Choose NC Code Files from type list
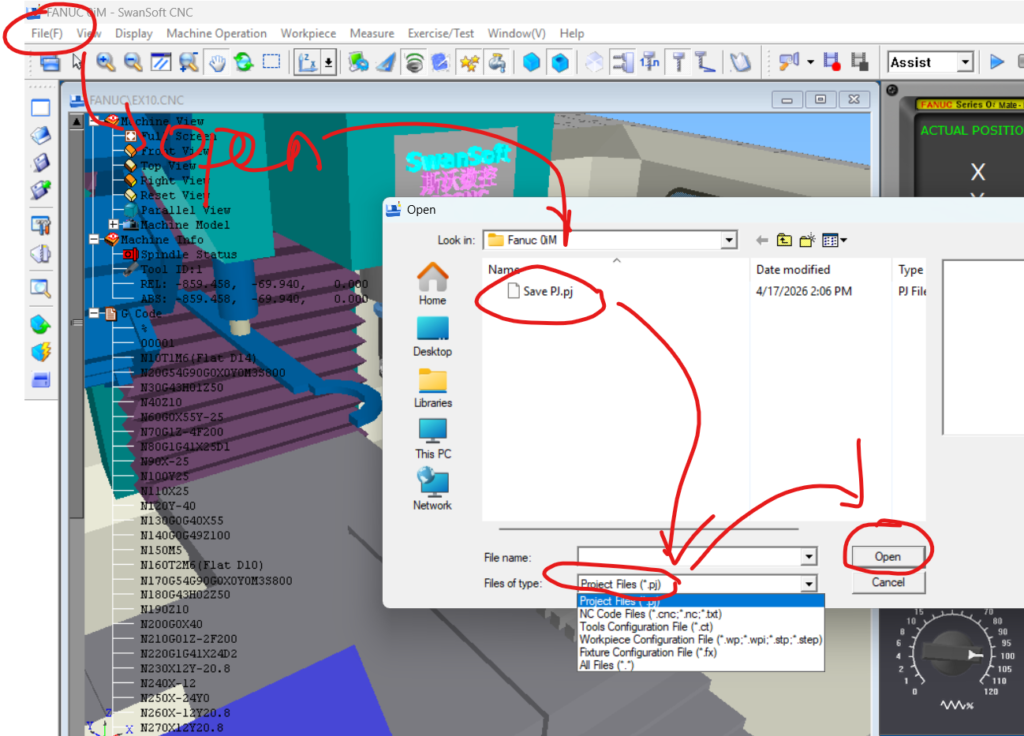This screenshot has height=736, width=1024. click(650, 614)
